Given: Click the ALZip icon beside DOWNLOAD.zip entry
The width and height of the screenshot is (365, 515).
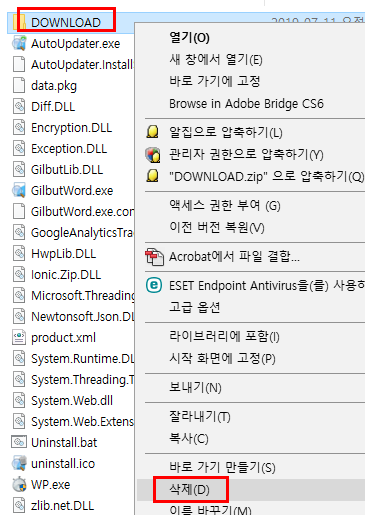Looking at the screenshot, I should tap(153, 176).
